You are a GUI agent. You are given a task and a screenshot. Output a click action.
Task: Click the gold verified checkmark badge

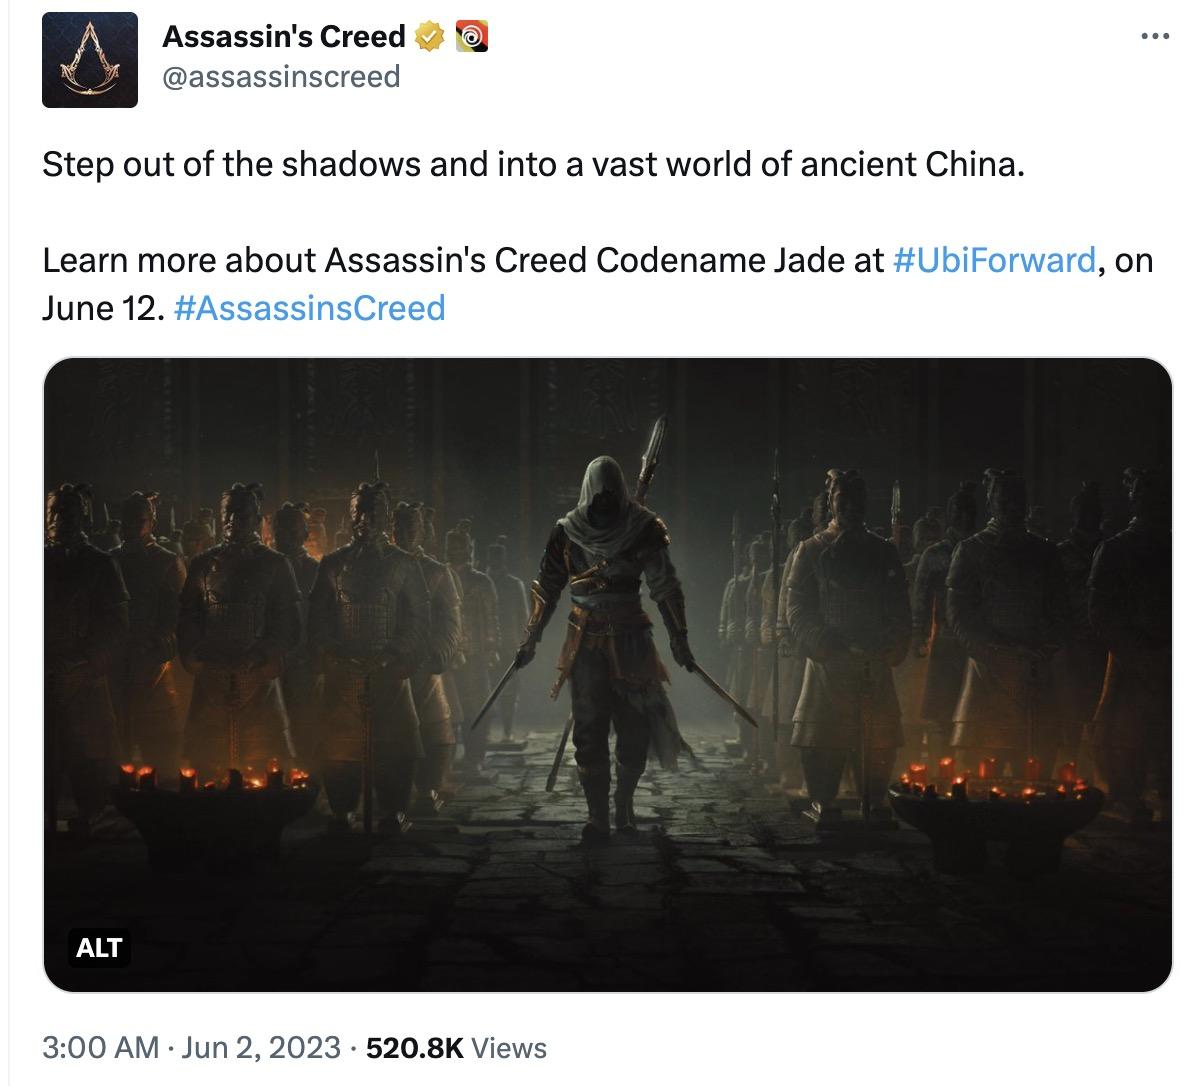[x=430, y=37]
